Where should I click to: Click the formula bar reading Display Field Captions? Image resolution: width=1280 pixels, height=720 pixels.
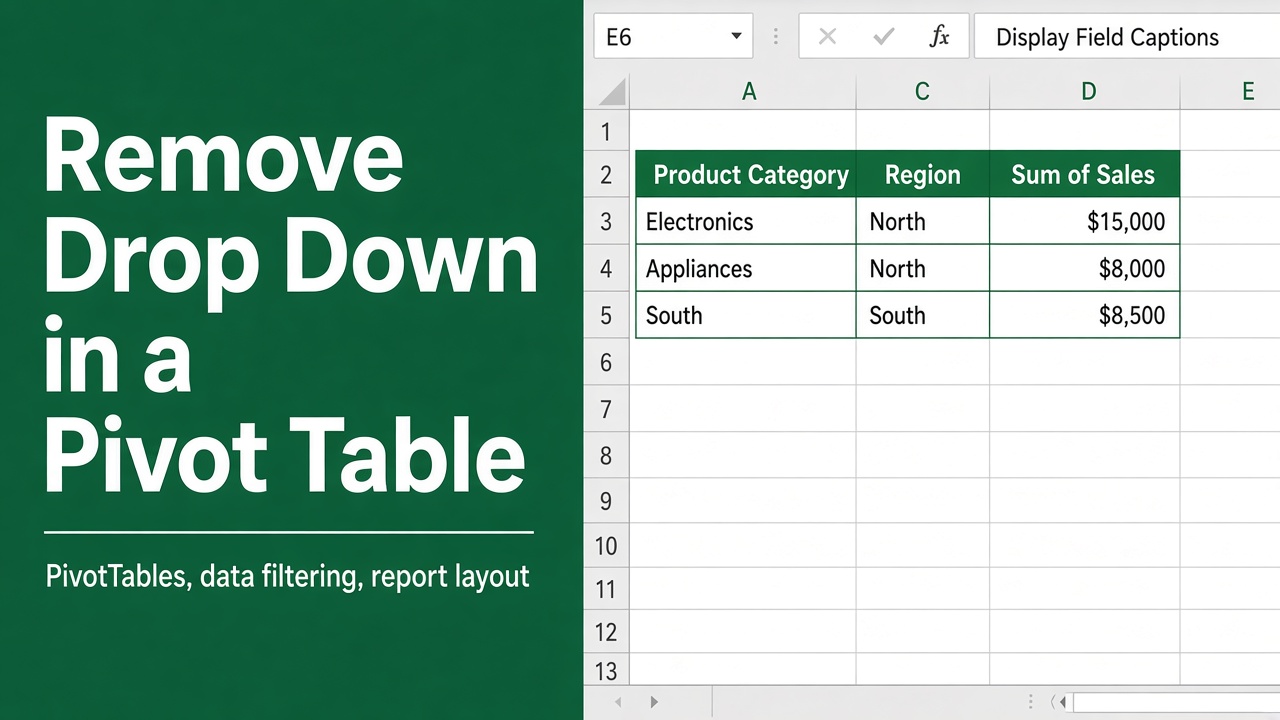click(1127, 37)
